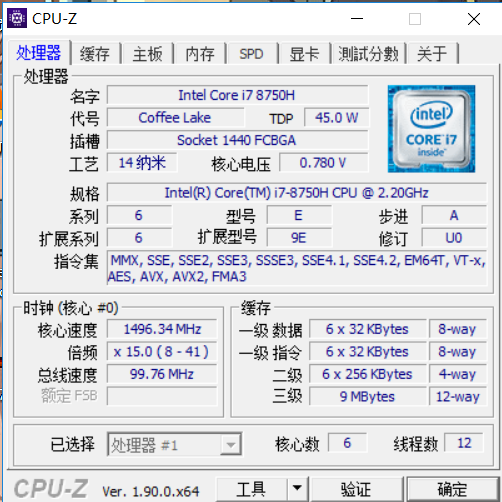Open the 显卡 tab

(x=304, y=54)
